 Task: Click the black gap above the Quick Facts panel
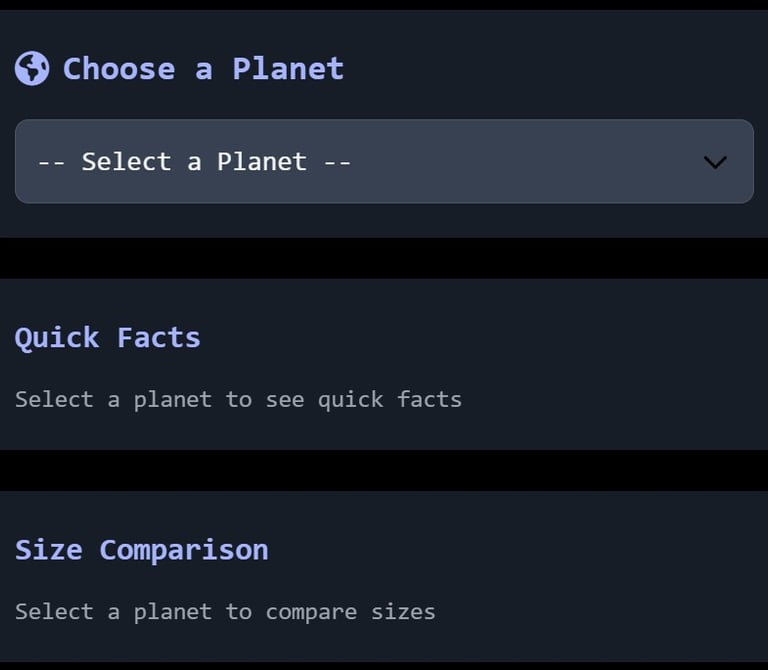click(x=384, y=258)
